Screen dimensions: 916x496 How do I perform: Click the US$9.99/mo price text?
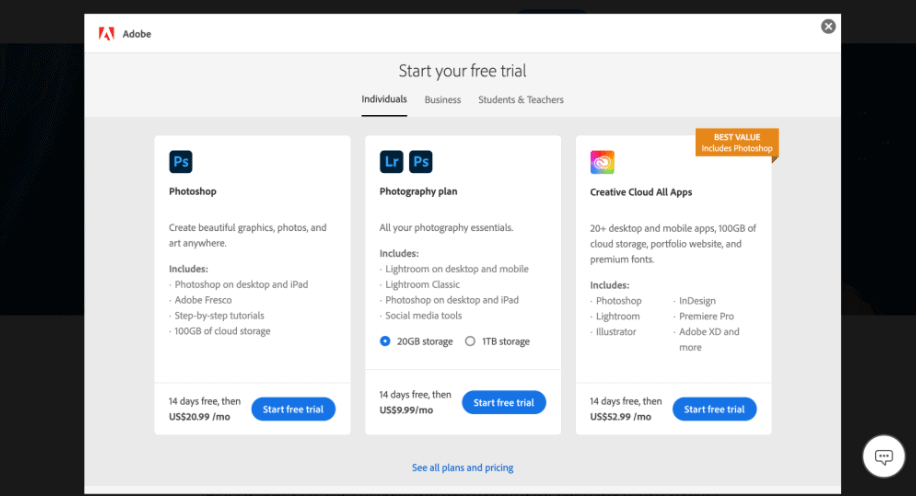pos(406,410)
